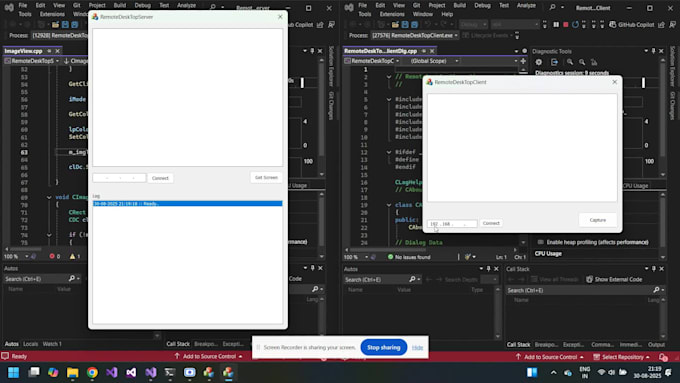
Task: Click the IP address field in RemoteDeskTopClient
Action: tap(452, 224)
